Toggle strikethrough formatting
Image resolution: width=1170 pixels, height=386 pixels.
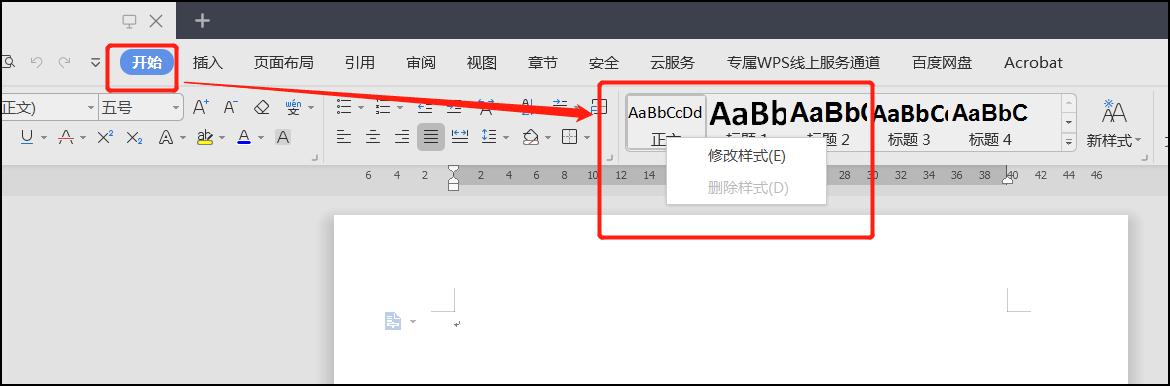(x=66, y=137)
